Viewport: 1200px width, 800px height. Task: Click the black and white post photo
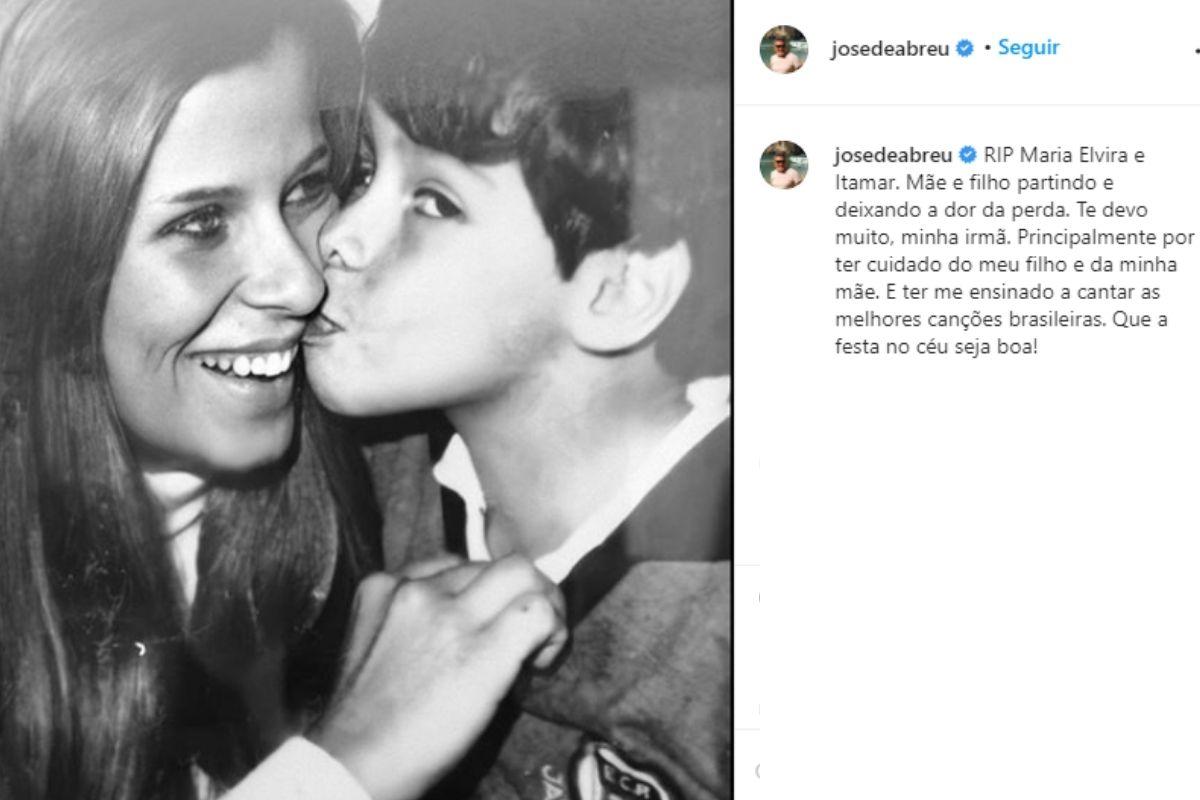[365, 400]
